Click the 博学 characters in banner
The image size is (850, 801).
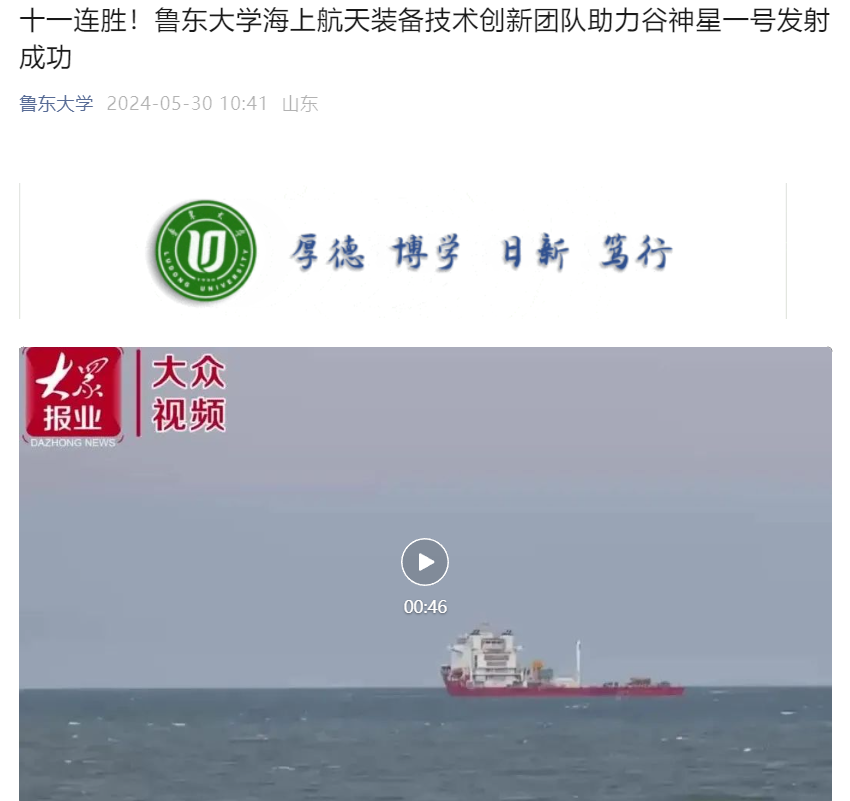[x=427, y=252]
